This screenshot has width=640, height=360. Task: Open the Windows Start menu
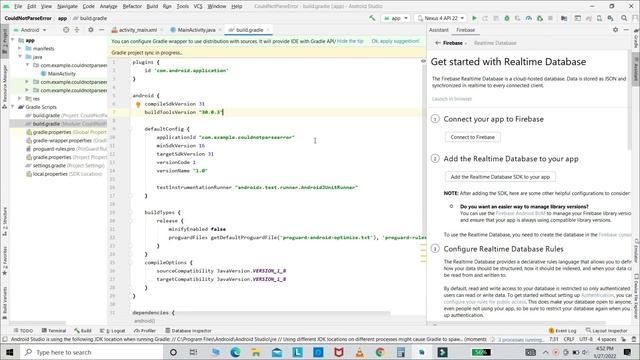(10, 352)
